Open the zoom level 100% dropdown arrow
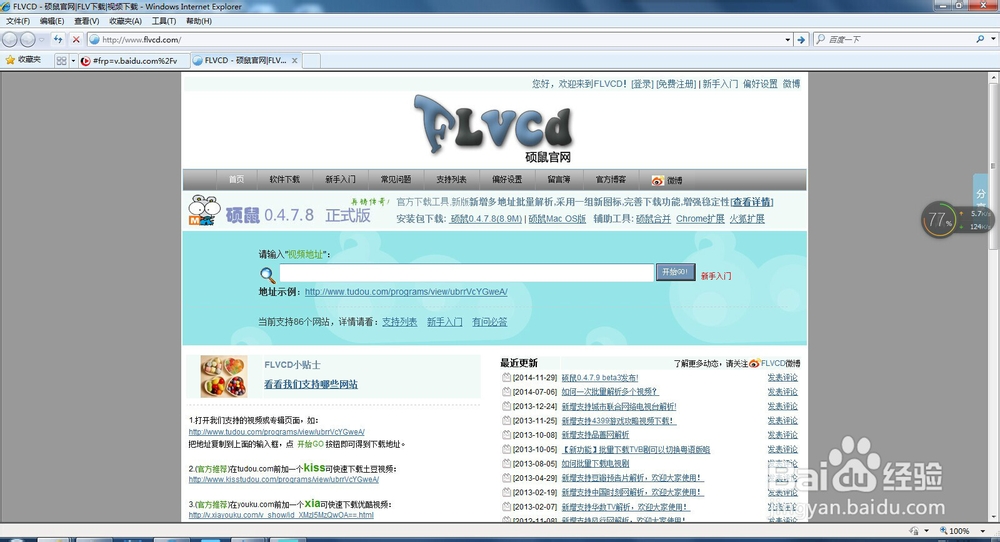The width and height of the screenshot is (1000, 542). click(x=983, y=531)
